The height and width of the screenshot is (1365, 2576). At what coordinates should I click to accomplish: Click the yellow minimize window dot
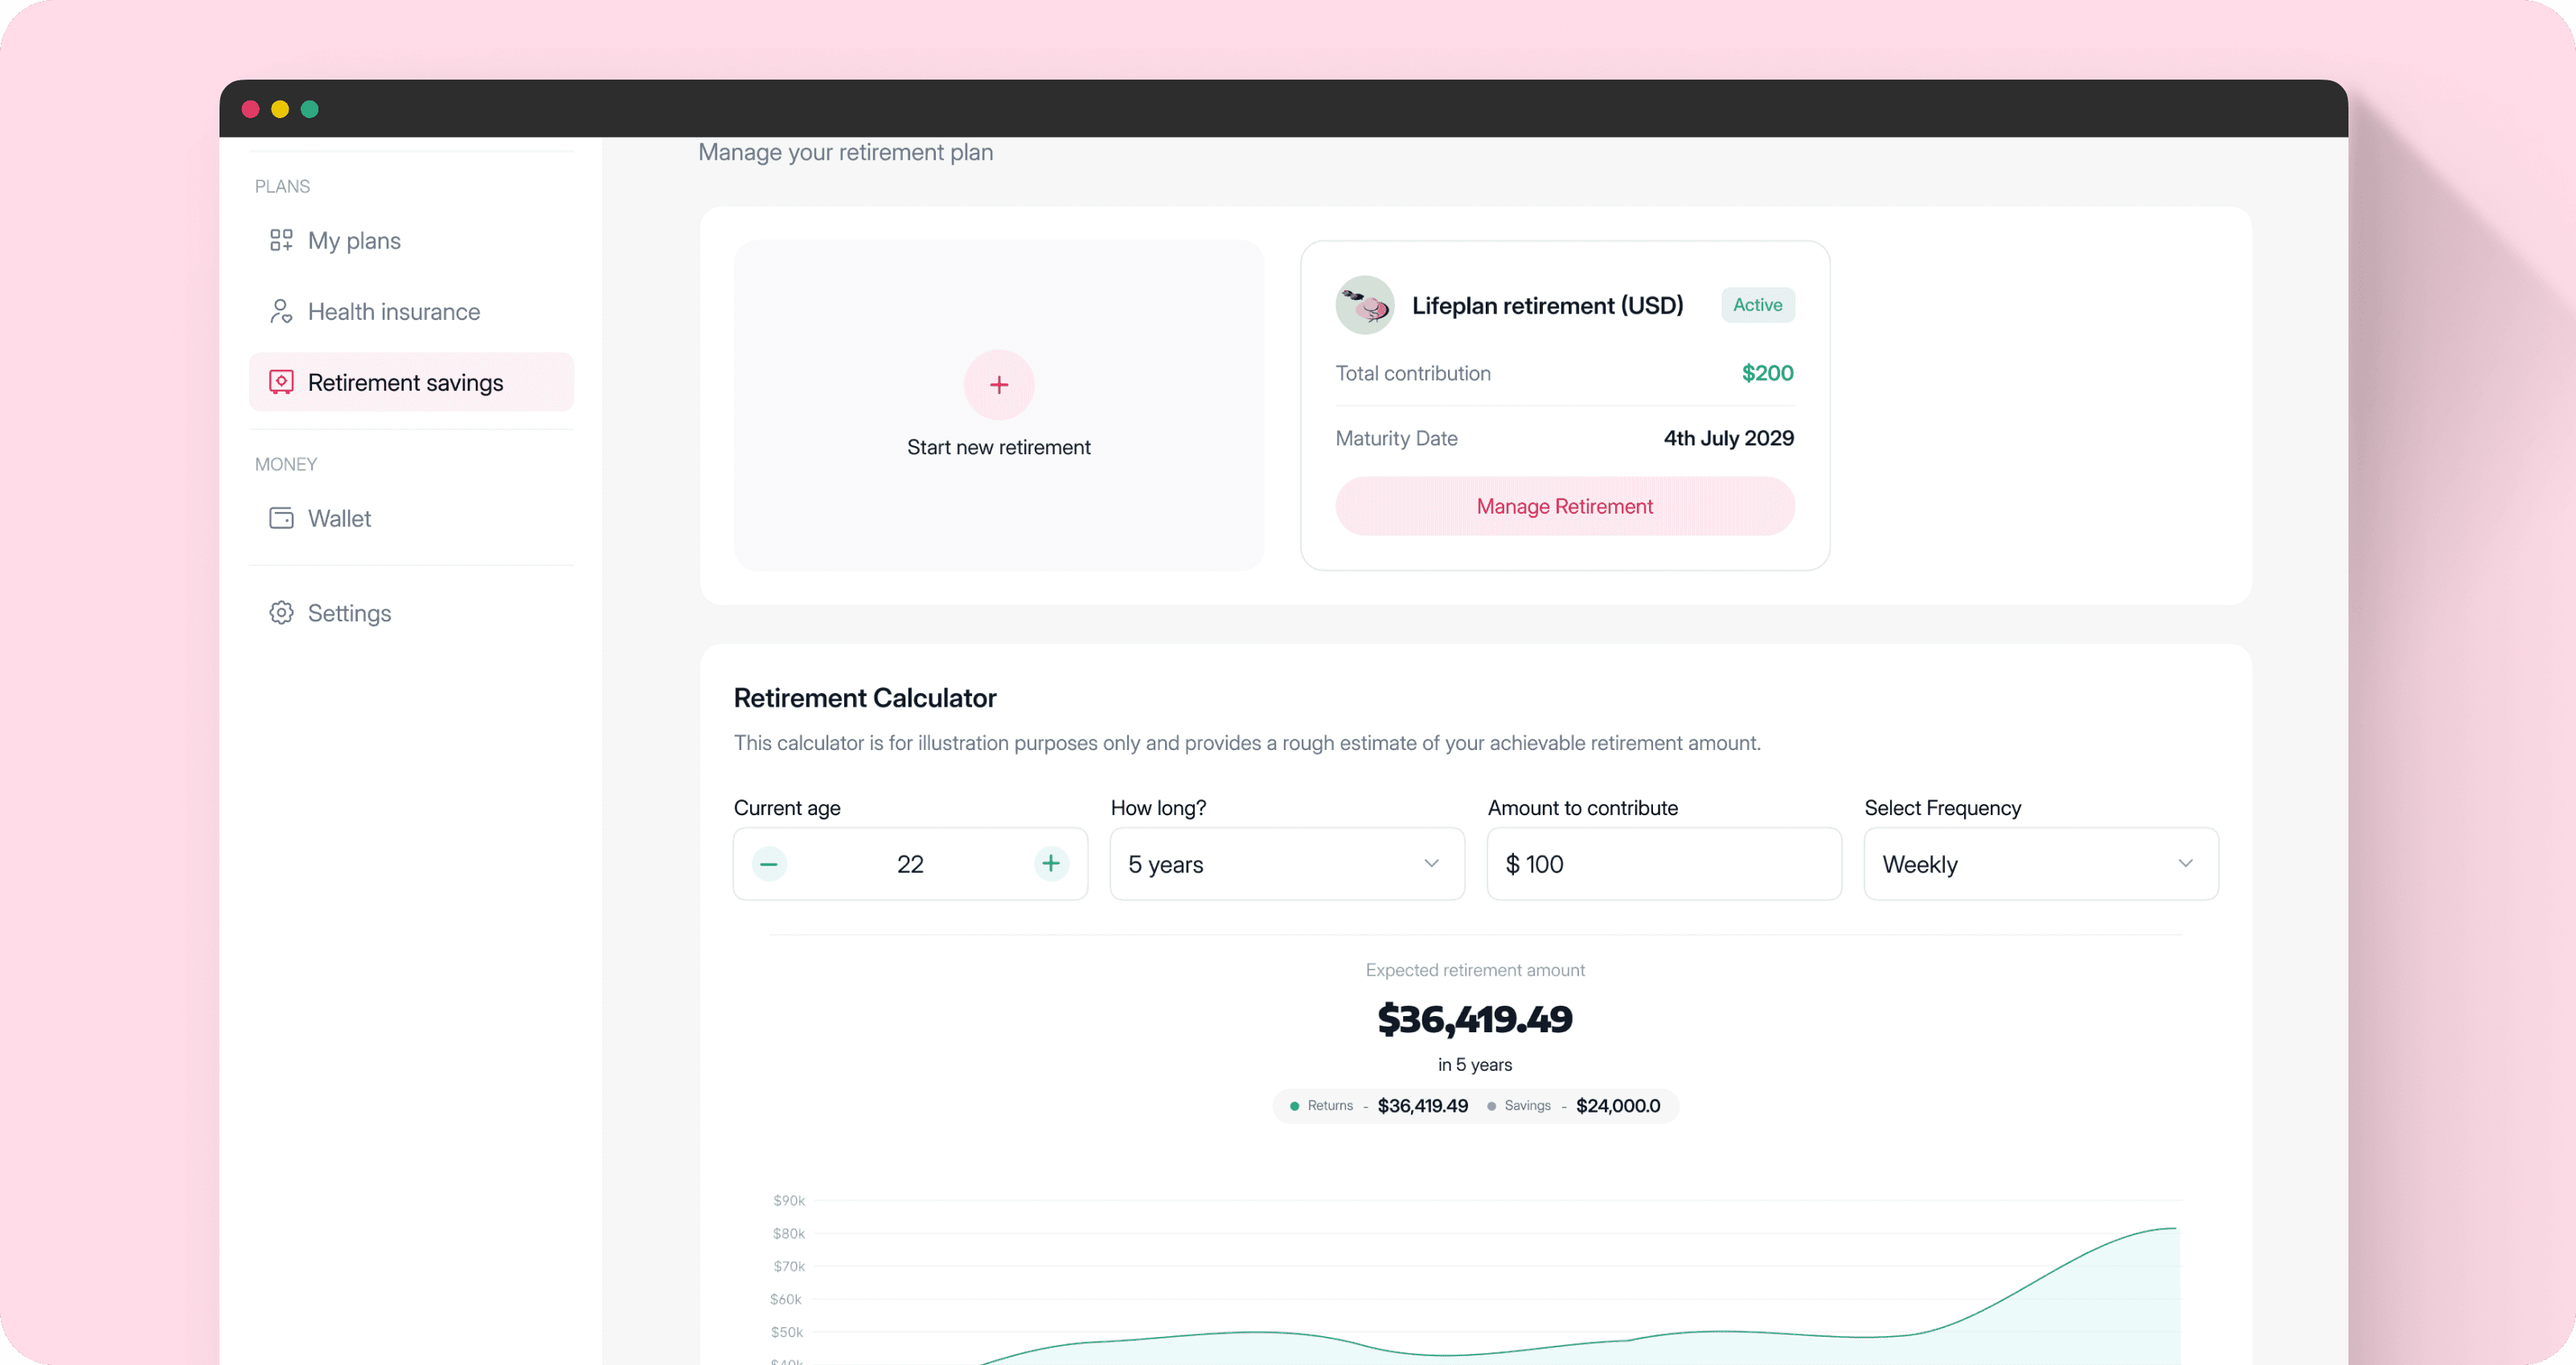coord(280,109)
